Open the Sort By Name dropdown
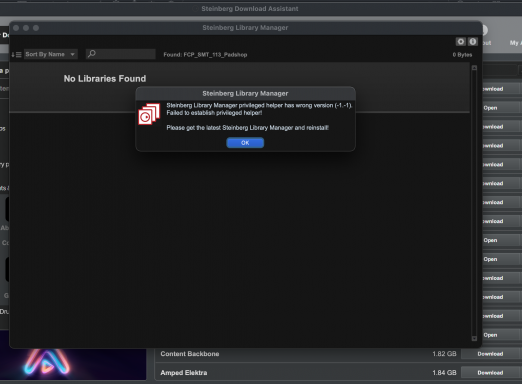 tap(51, 54)
